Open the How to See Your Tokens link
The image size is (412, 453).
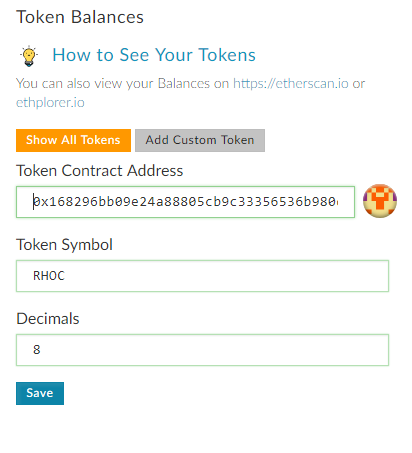(x=154, y=55)
